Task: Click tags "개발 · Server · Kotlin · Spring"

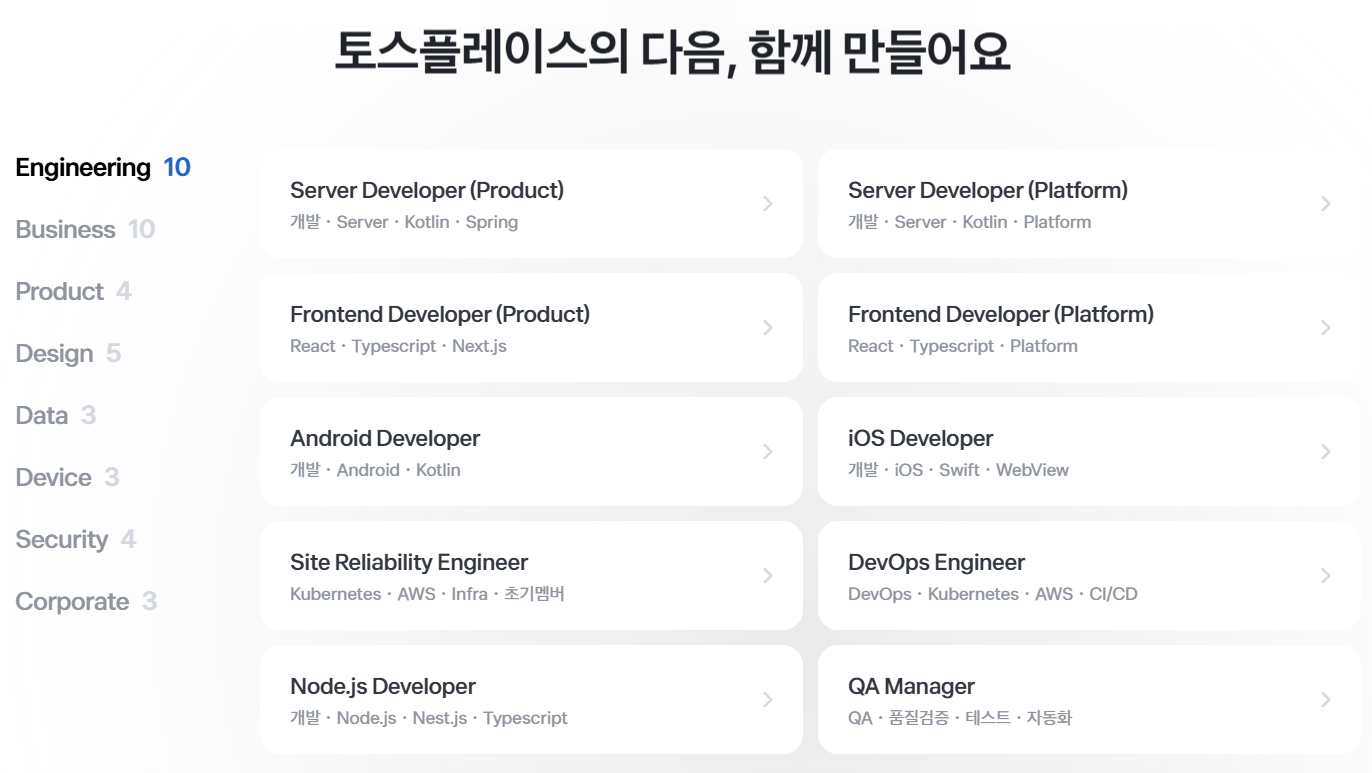Action: [x=404, y=222]
